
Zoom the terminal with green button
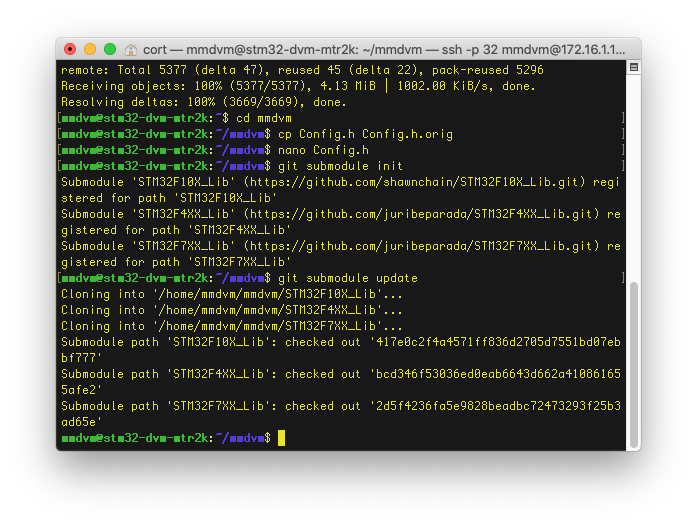[x=110, y=49]
